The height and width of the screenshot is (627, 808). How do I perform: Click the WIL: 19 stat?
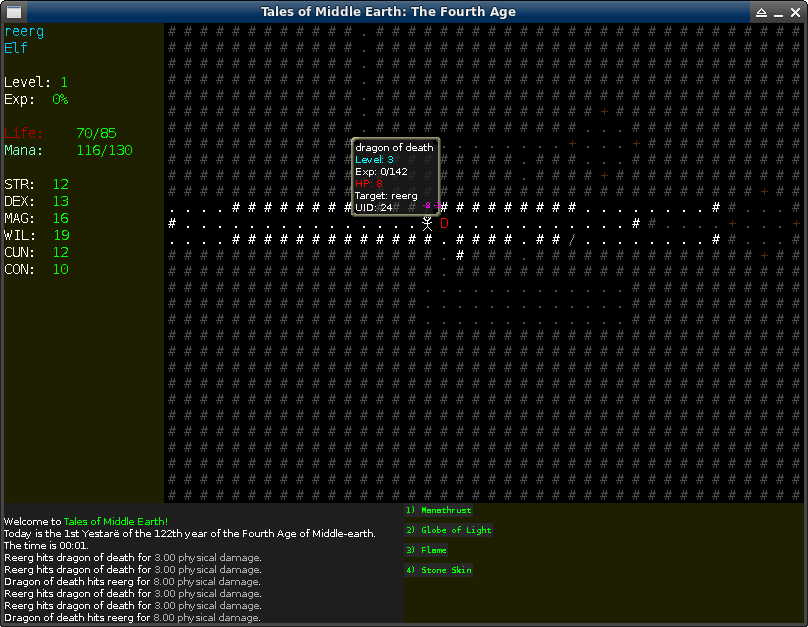pyautogui.click(x=36, y=235)
